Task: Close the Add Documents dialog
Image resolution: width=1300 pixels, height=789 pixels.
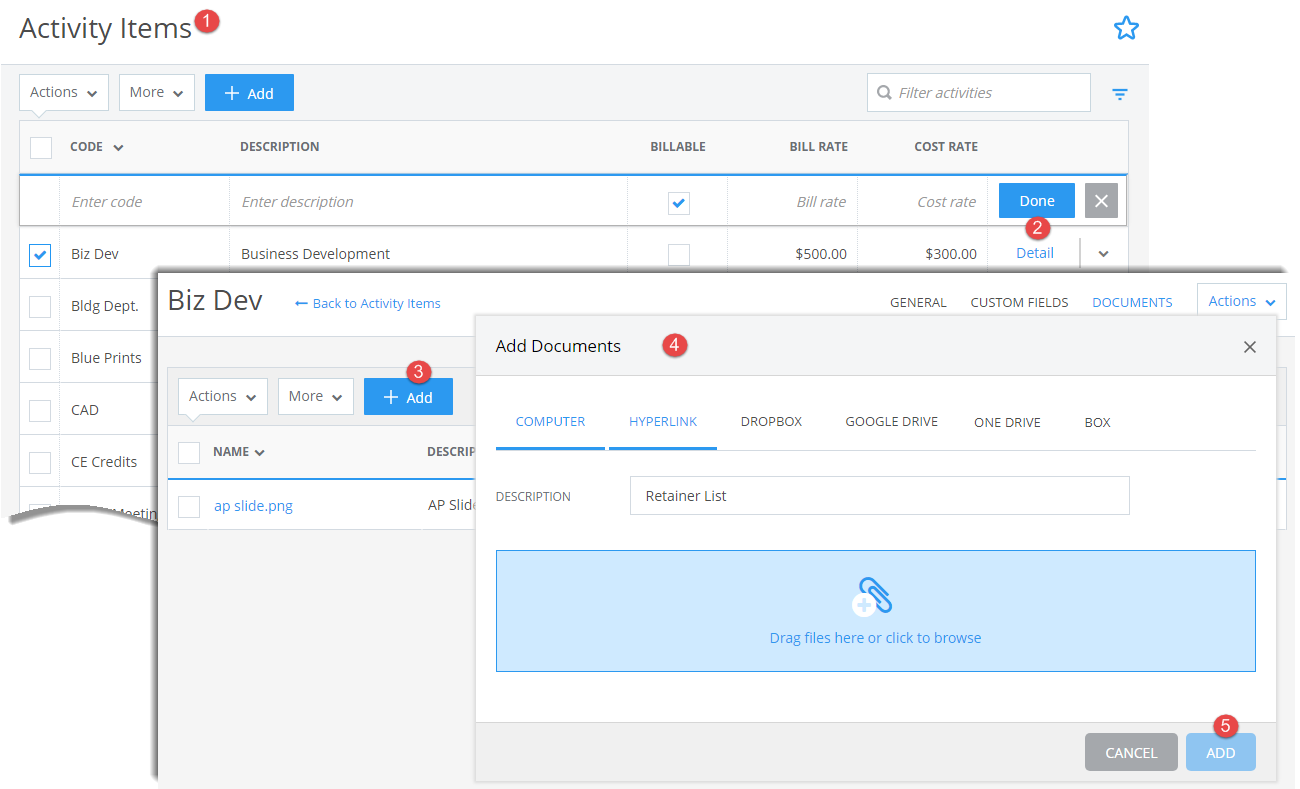Action: pos(1250,347)
